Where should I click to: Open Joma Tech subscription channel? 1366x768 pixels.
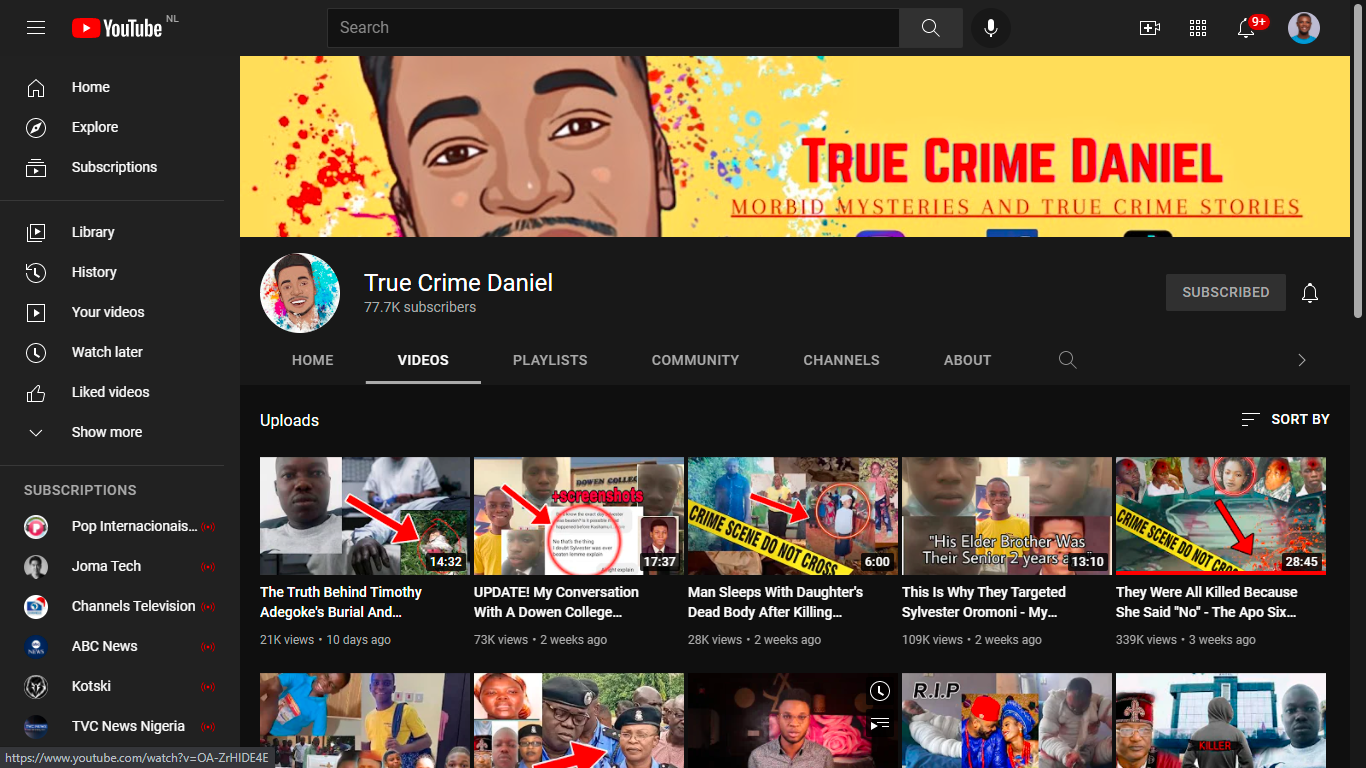[112, 566]
